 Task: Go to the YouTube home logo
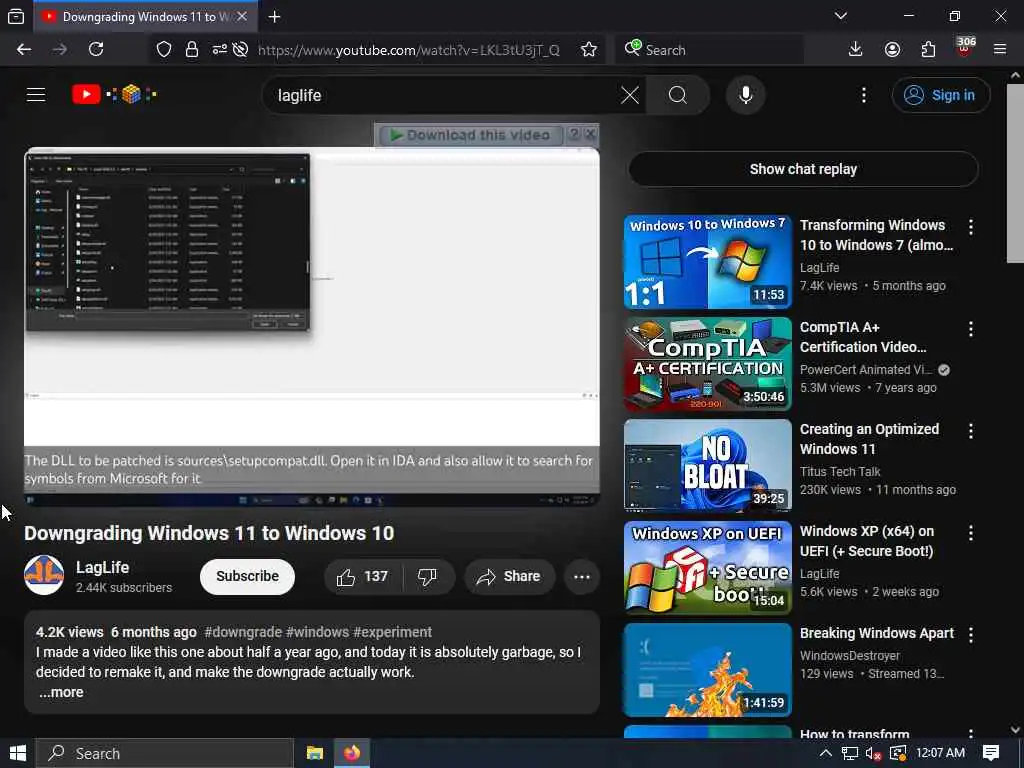tap(115, 95)
